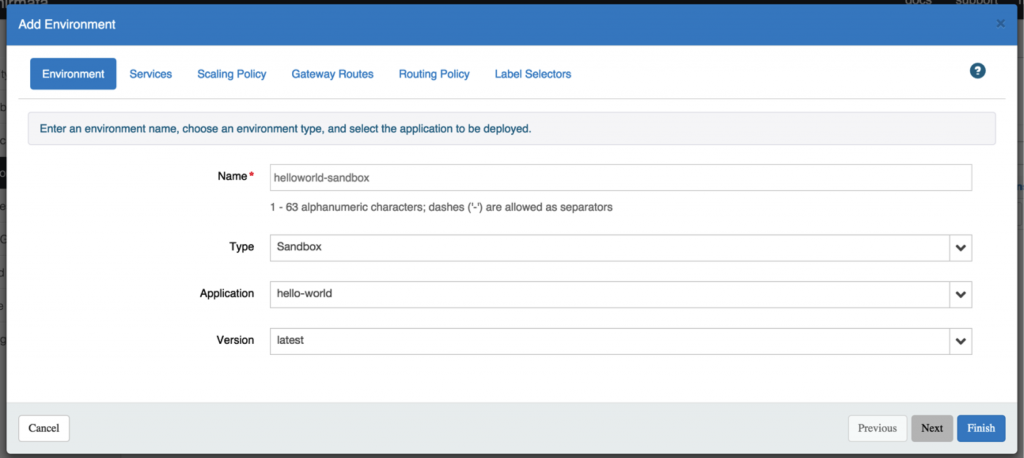The width and height of the screenshot is (1024, 458).
Task: Click the Sandbox type selection box
Action: click(609, 248)
